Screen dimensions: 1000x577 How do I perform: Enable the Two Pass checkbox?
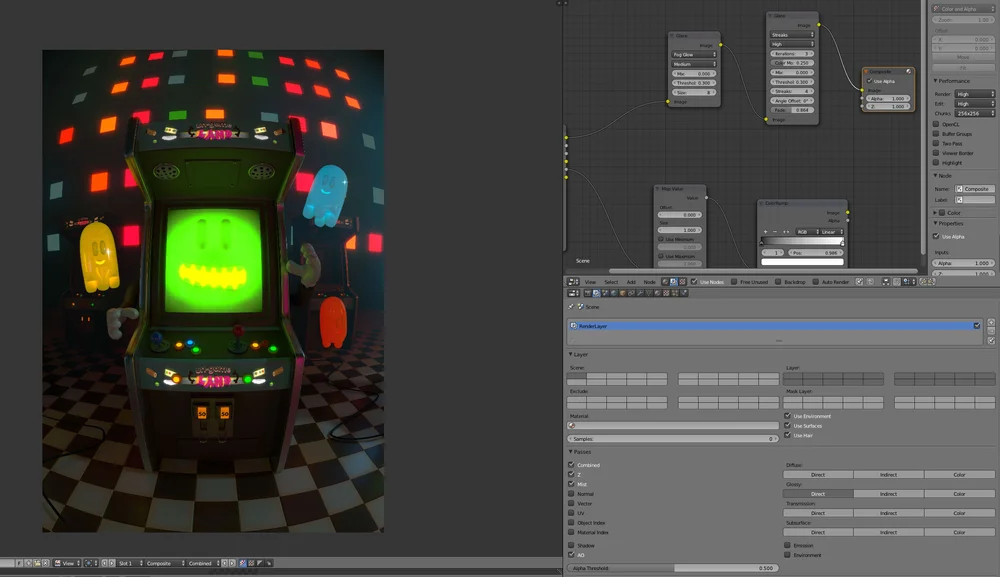936,143
